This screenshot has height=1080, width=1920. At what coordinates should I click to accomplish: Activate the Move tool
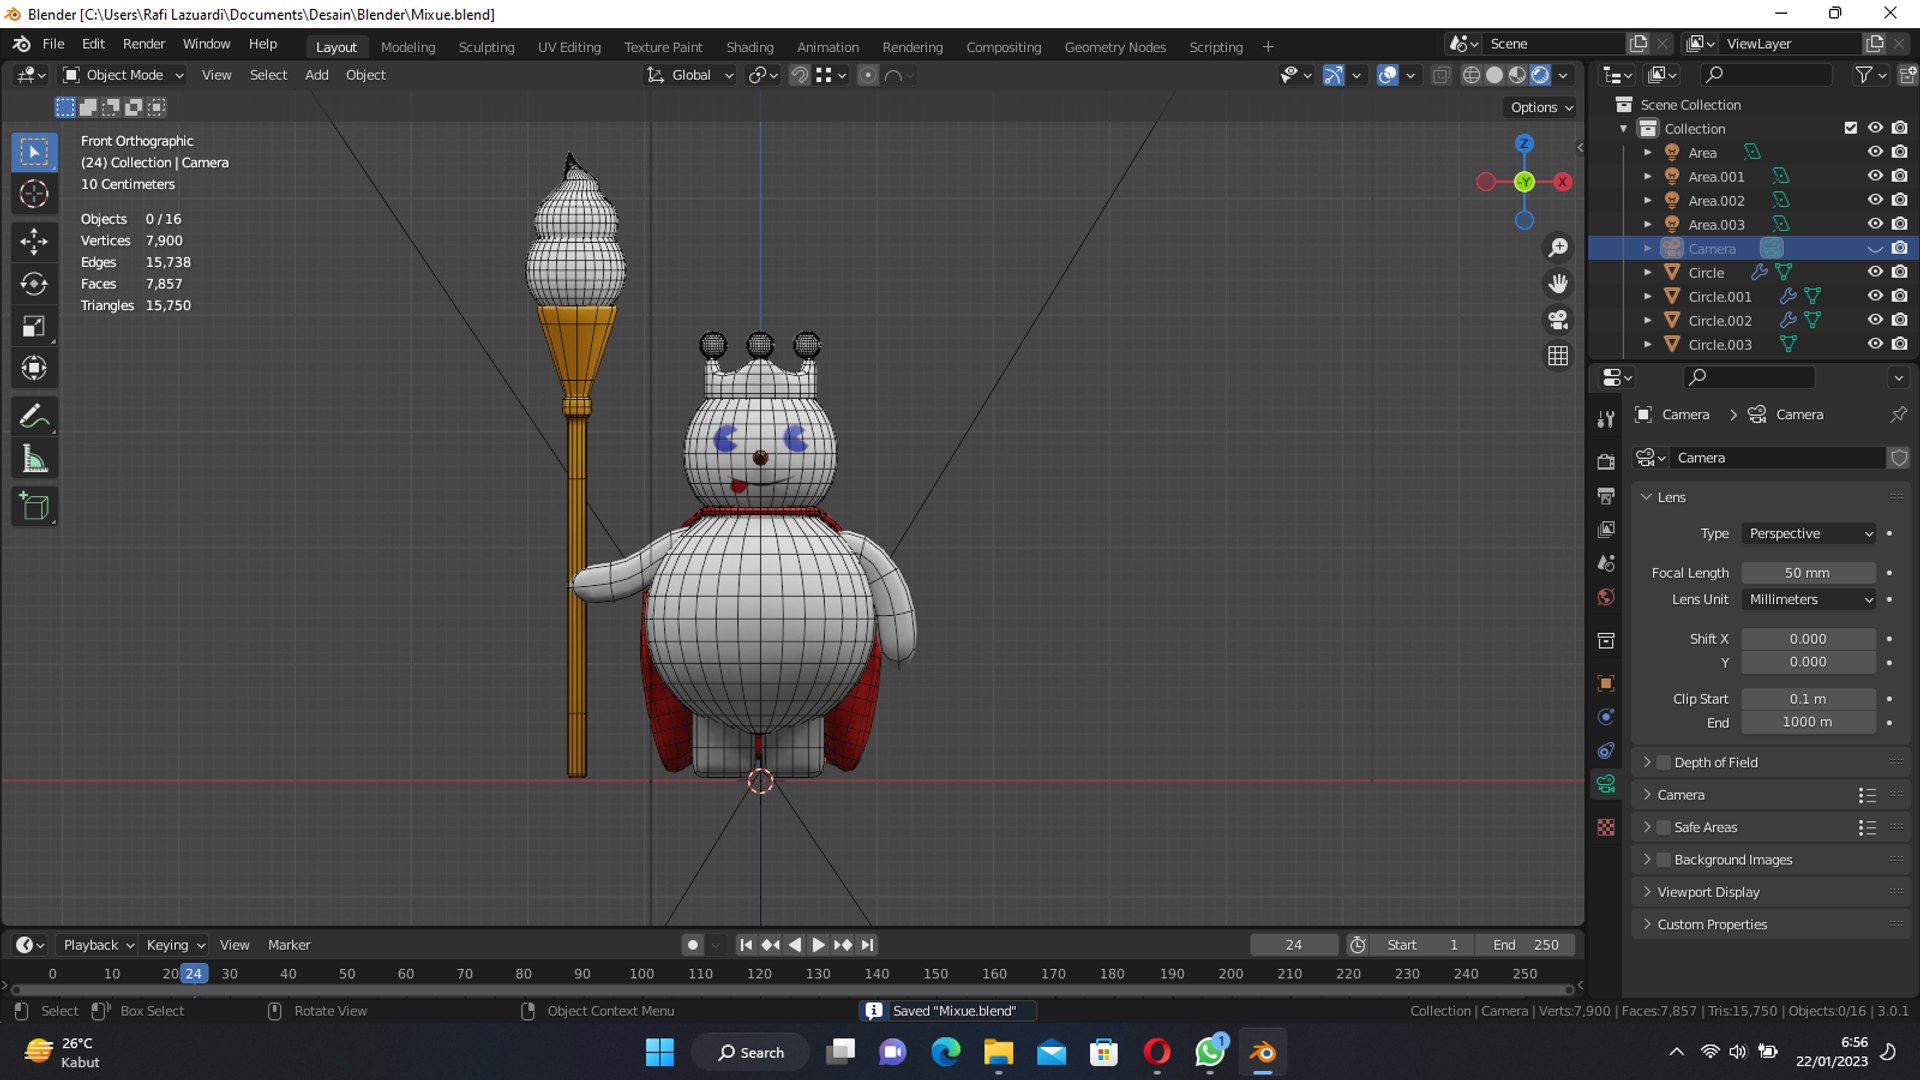34,241
